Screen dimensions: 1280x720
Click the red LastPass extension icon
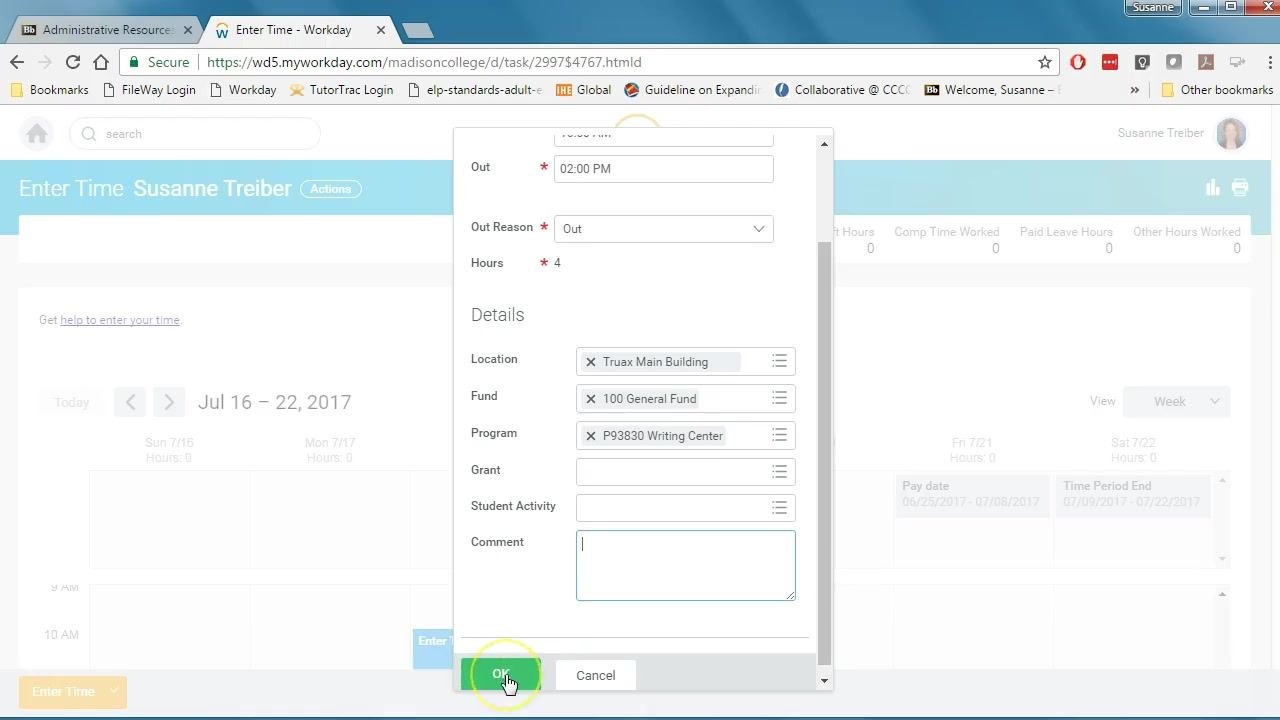[x=1110, y=62]
